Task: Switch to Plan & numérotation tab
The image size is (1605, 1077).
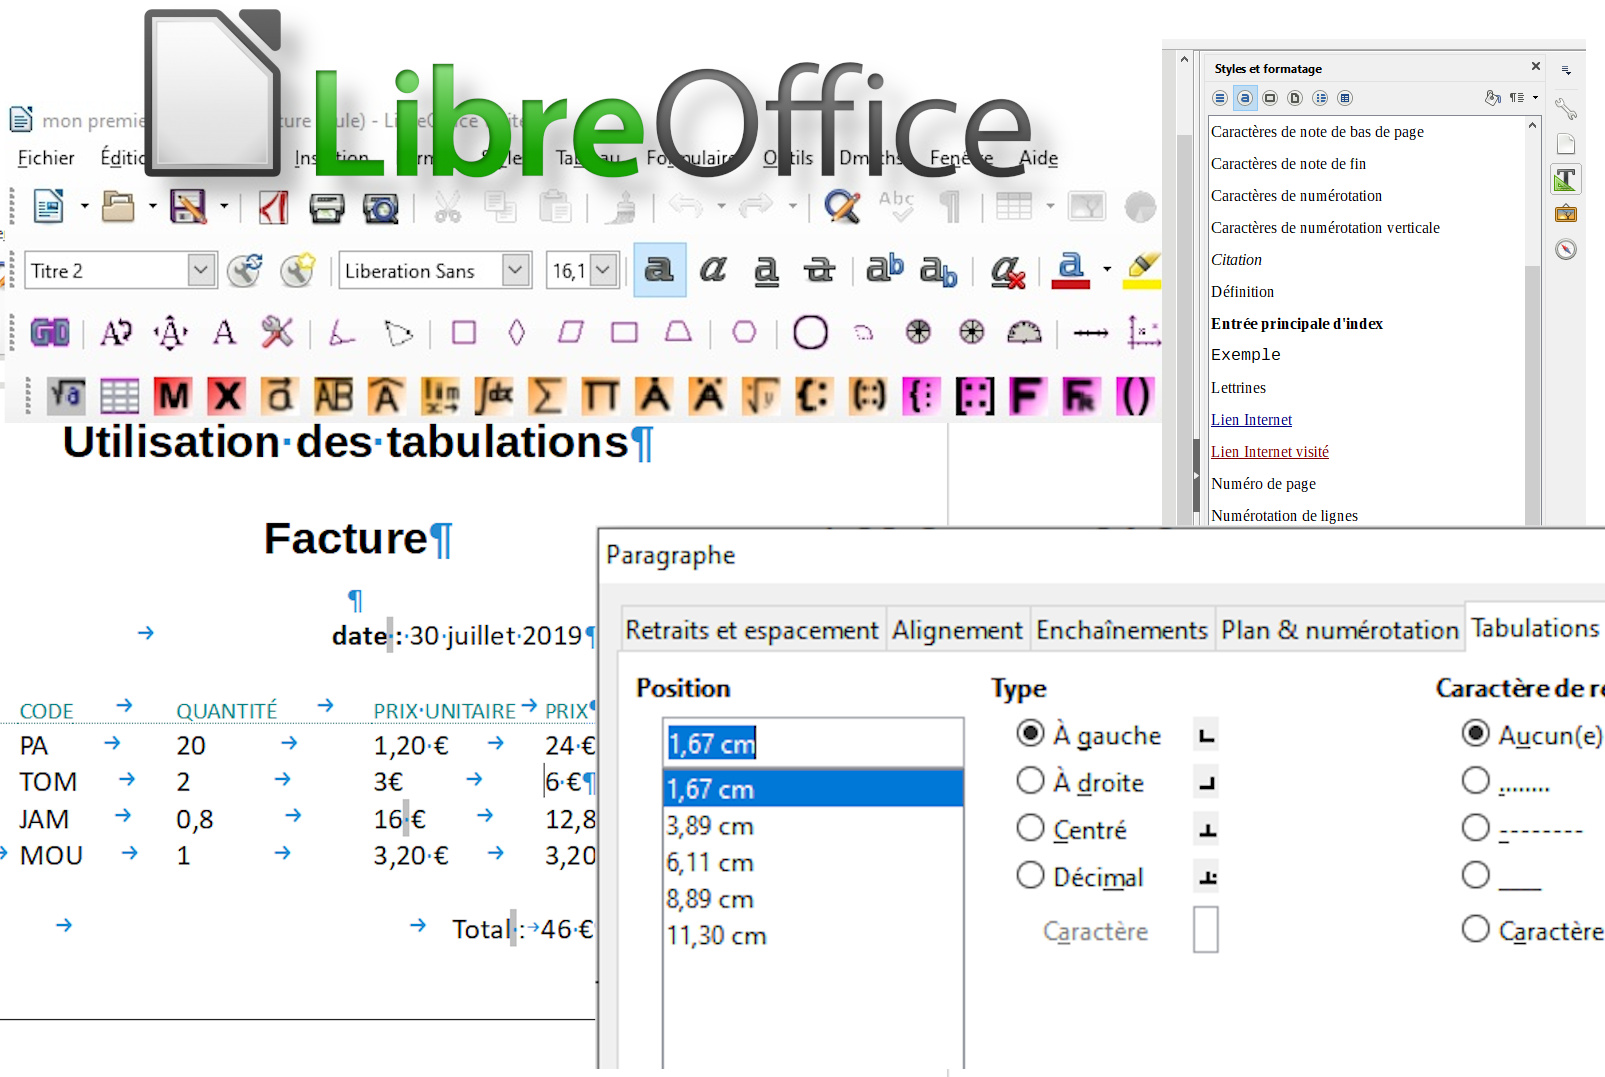Action: click(x=1340, y=630)
